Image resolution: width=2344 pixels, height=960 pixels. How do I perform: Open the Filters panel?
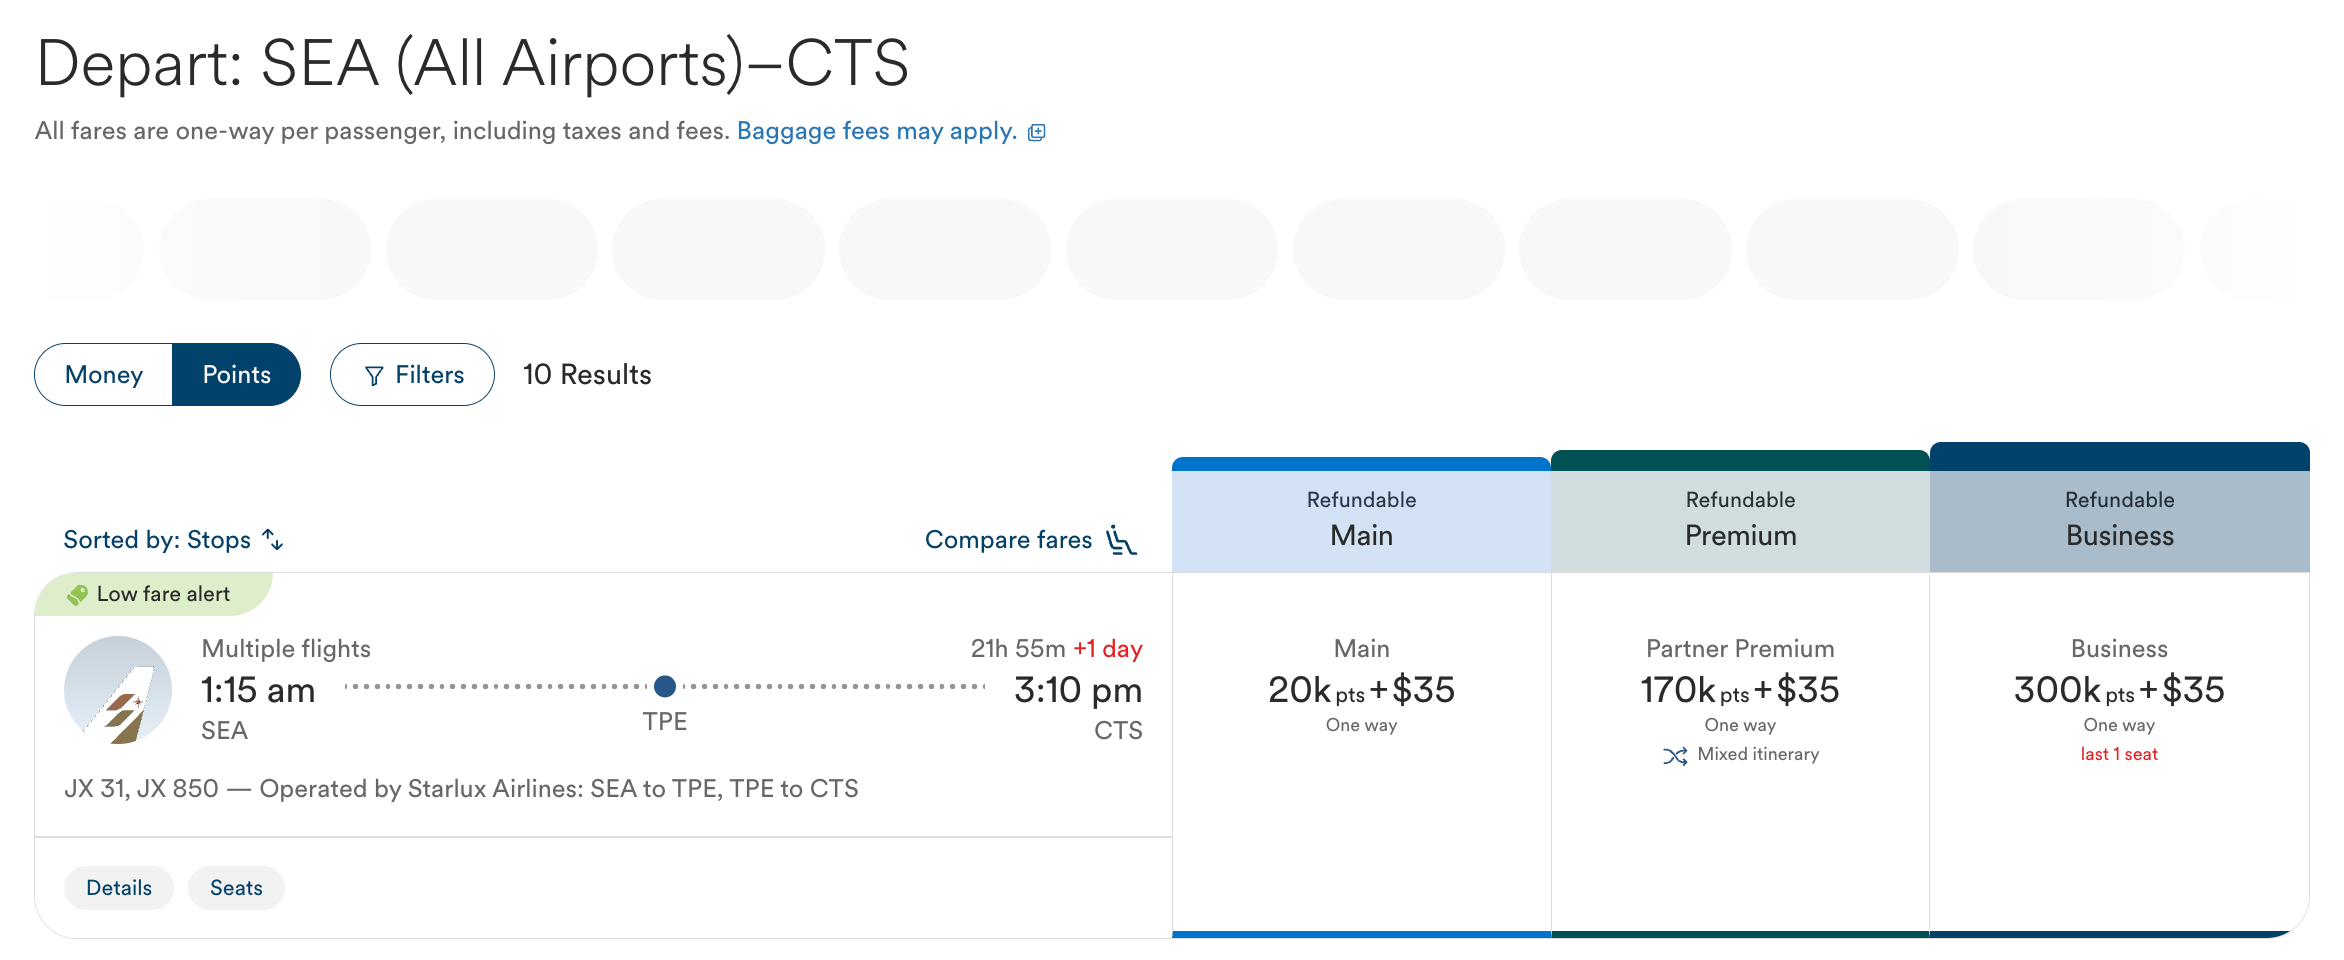tap(412, 375)
